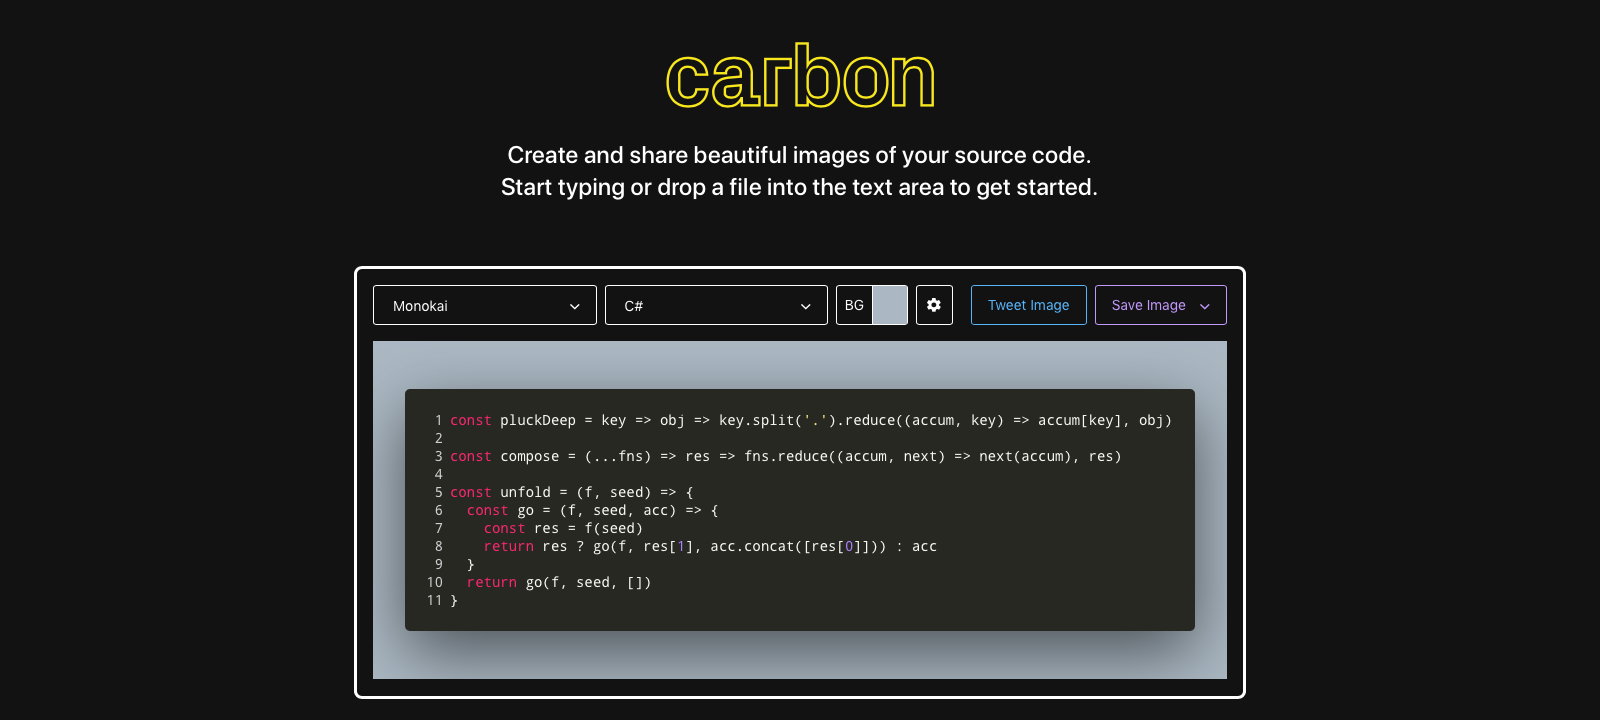Click the 'Create and share beautiful images' text

click(x=799, y=155)
